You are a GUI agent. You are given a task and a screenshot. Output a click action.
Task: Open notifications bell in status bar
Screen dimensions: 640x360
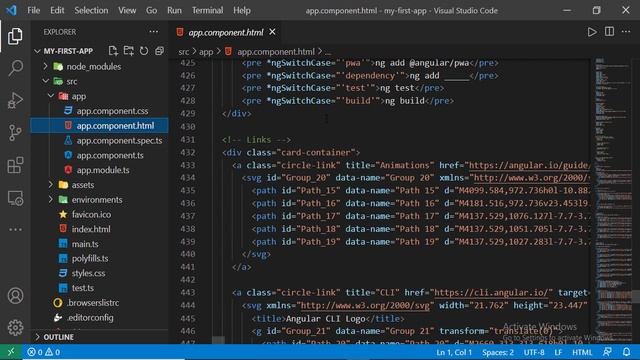pyautogui.click(x=626, y=352)
